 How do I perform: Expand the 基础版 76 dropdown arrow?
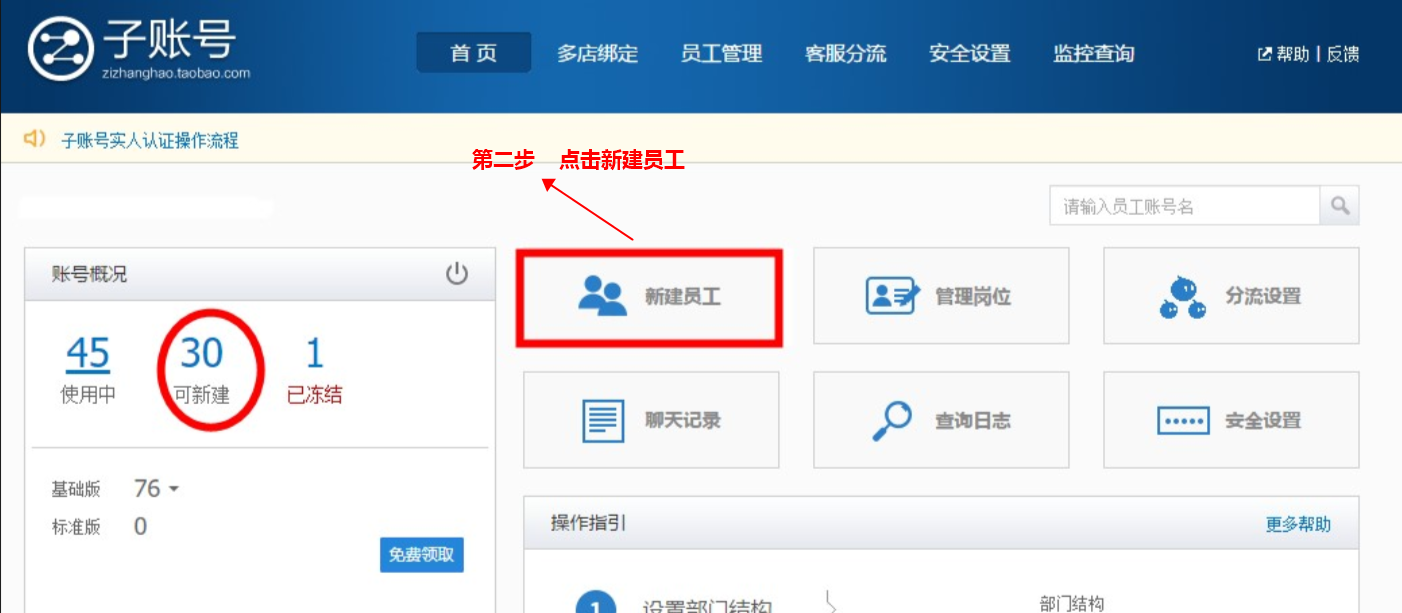click(x=173, y=489)
